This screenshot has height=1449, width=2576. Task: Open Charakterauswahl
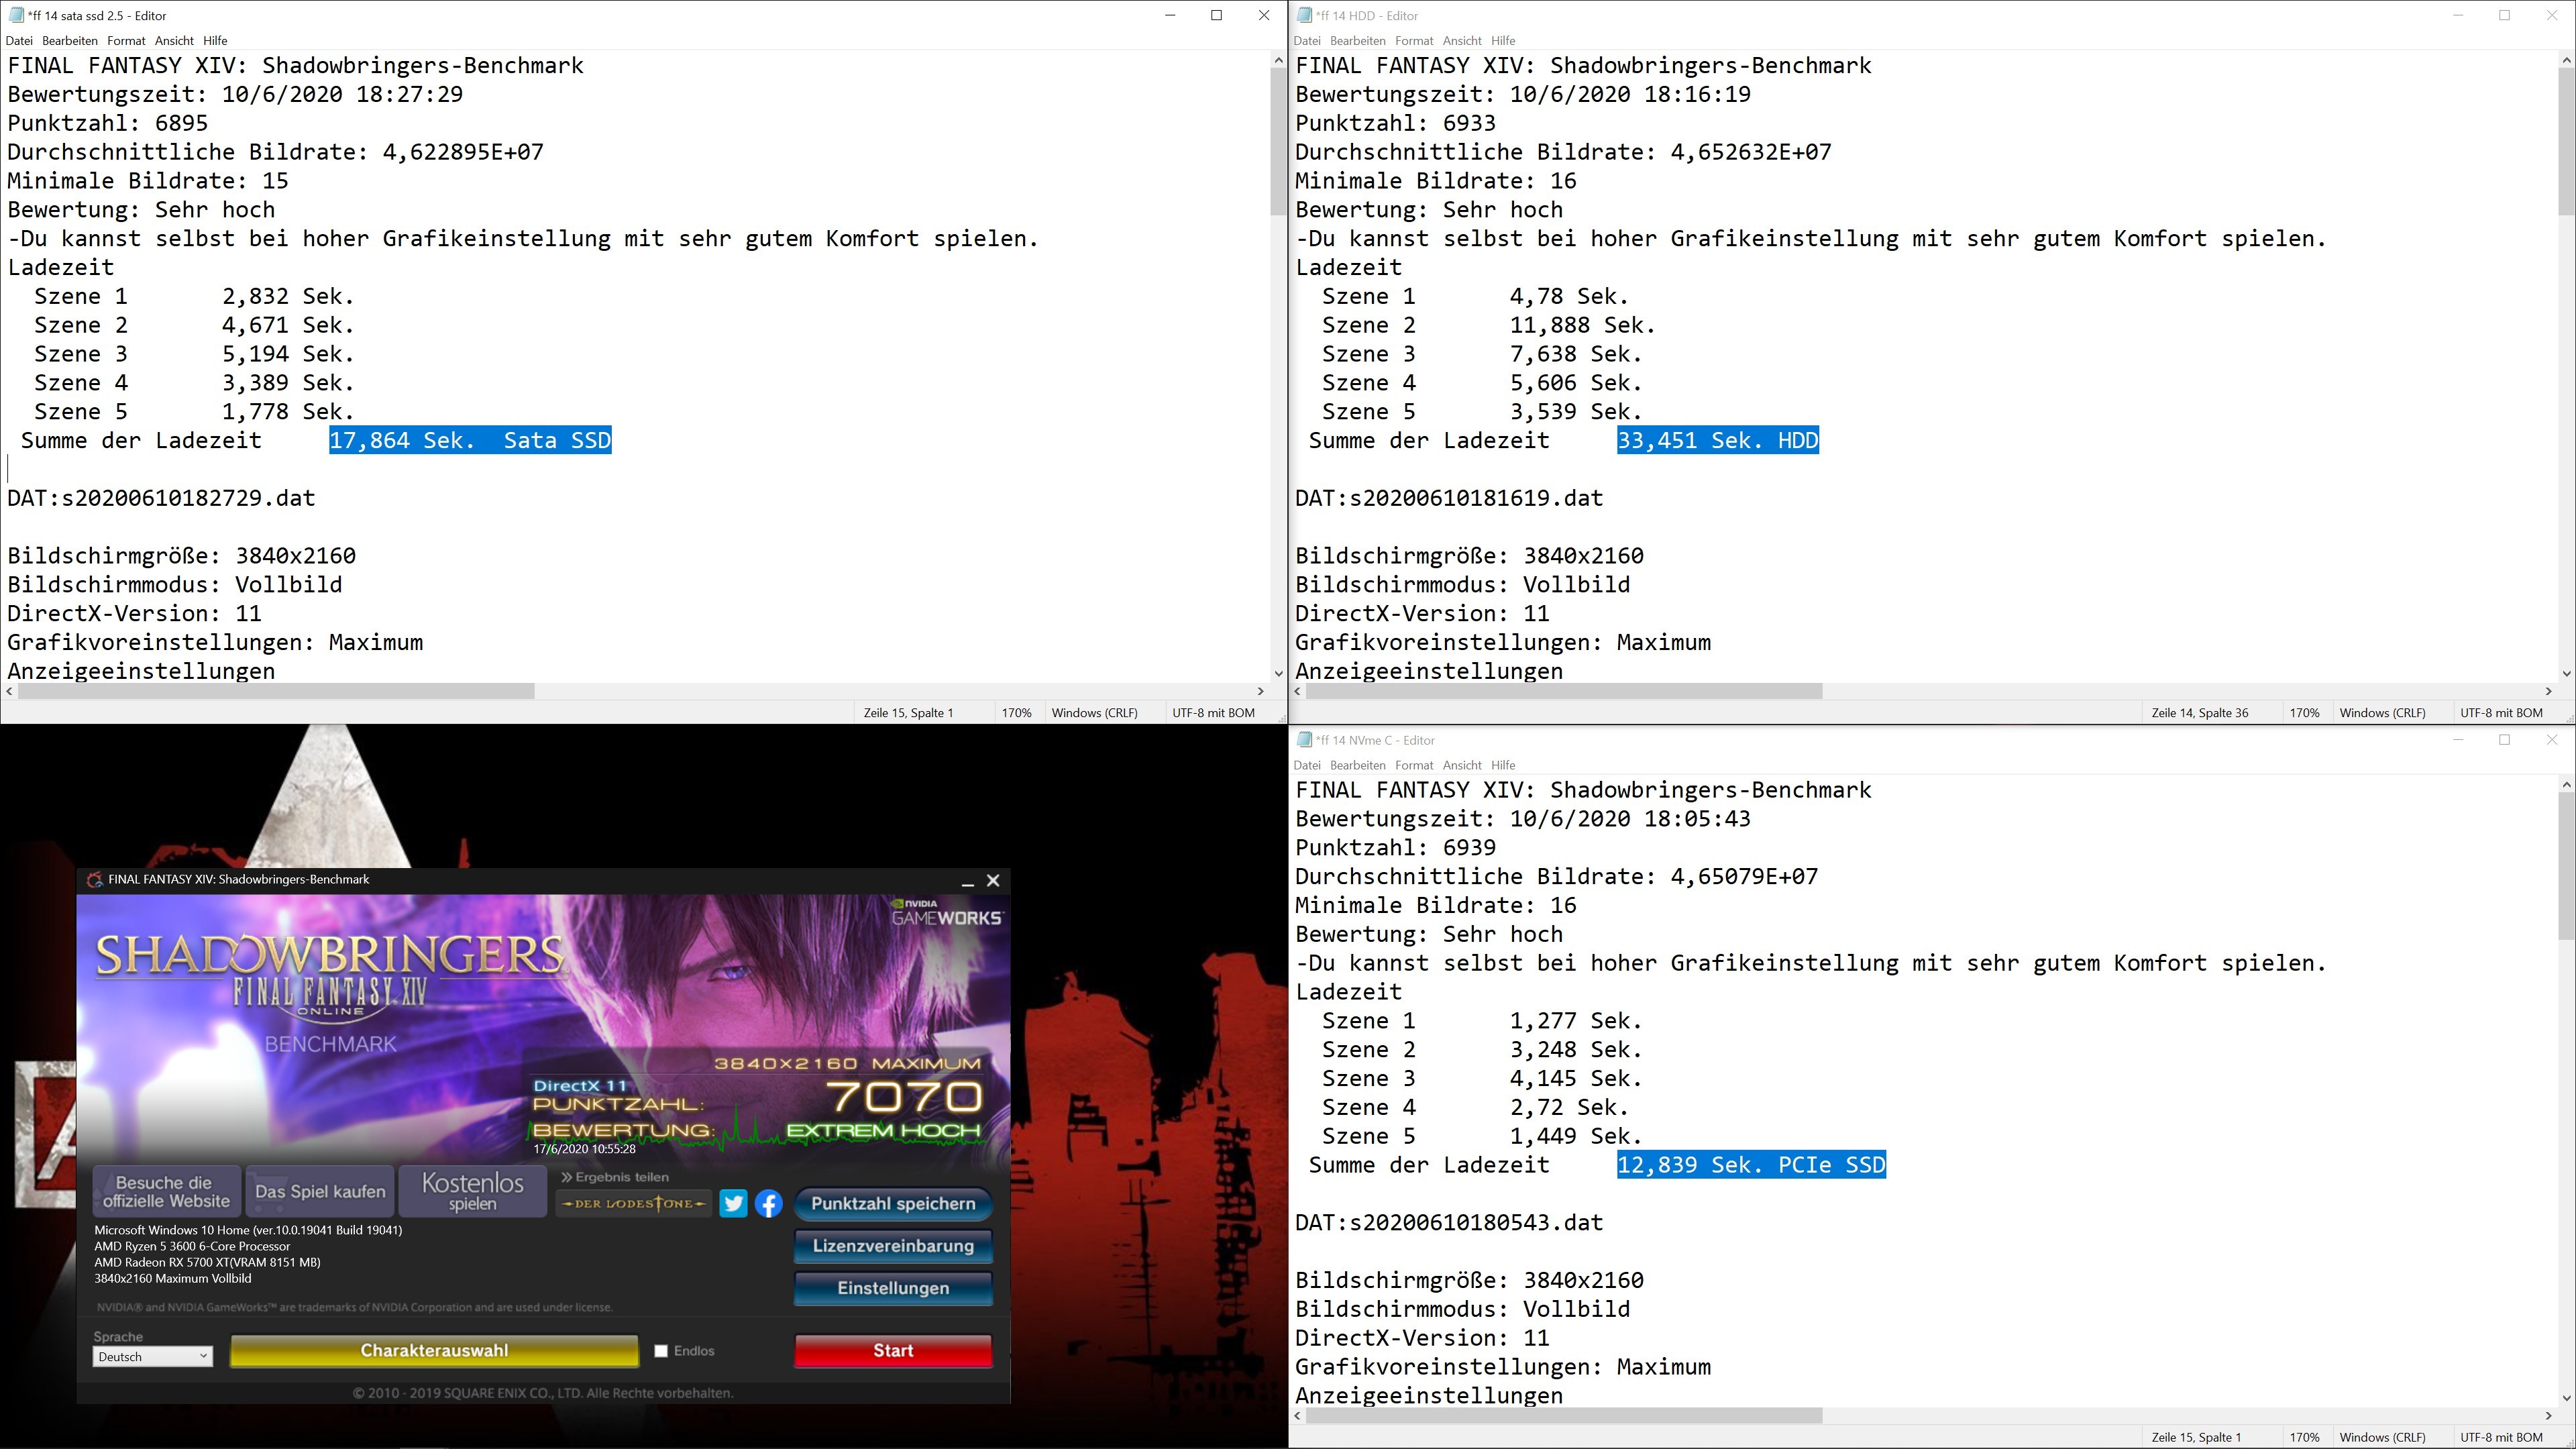tap(434, 1351)
